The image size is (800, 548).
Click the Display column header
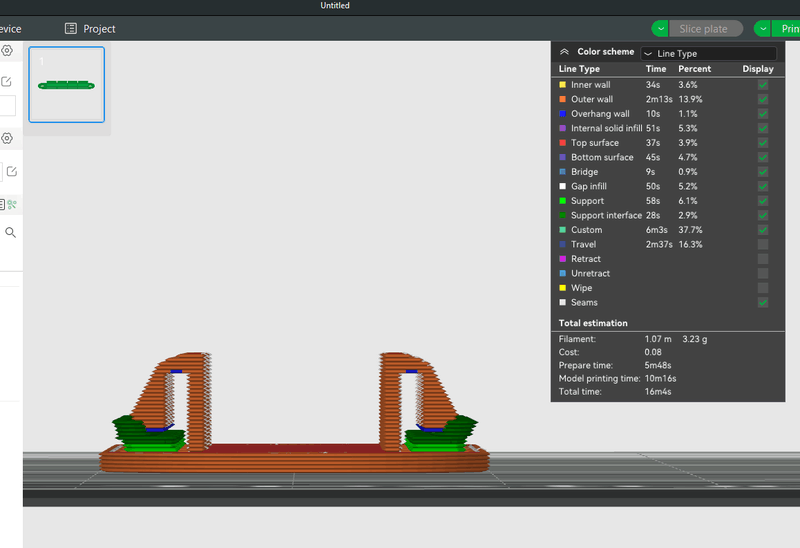click(x=758, y=69)
